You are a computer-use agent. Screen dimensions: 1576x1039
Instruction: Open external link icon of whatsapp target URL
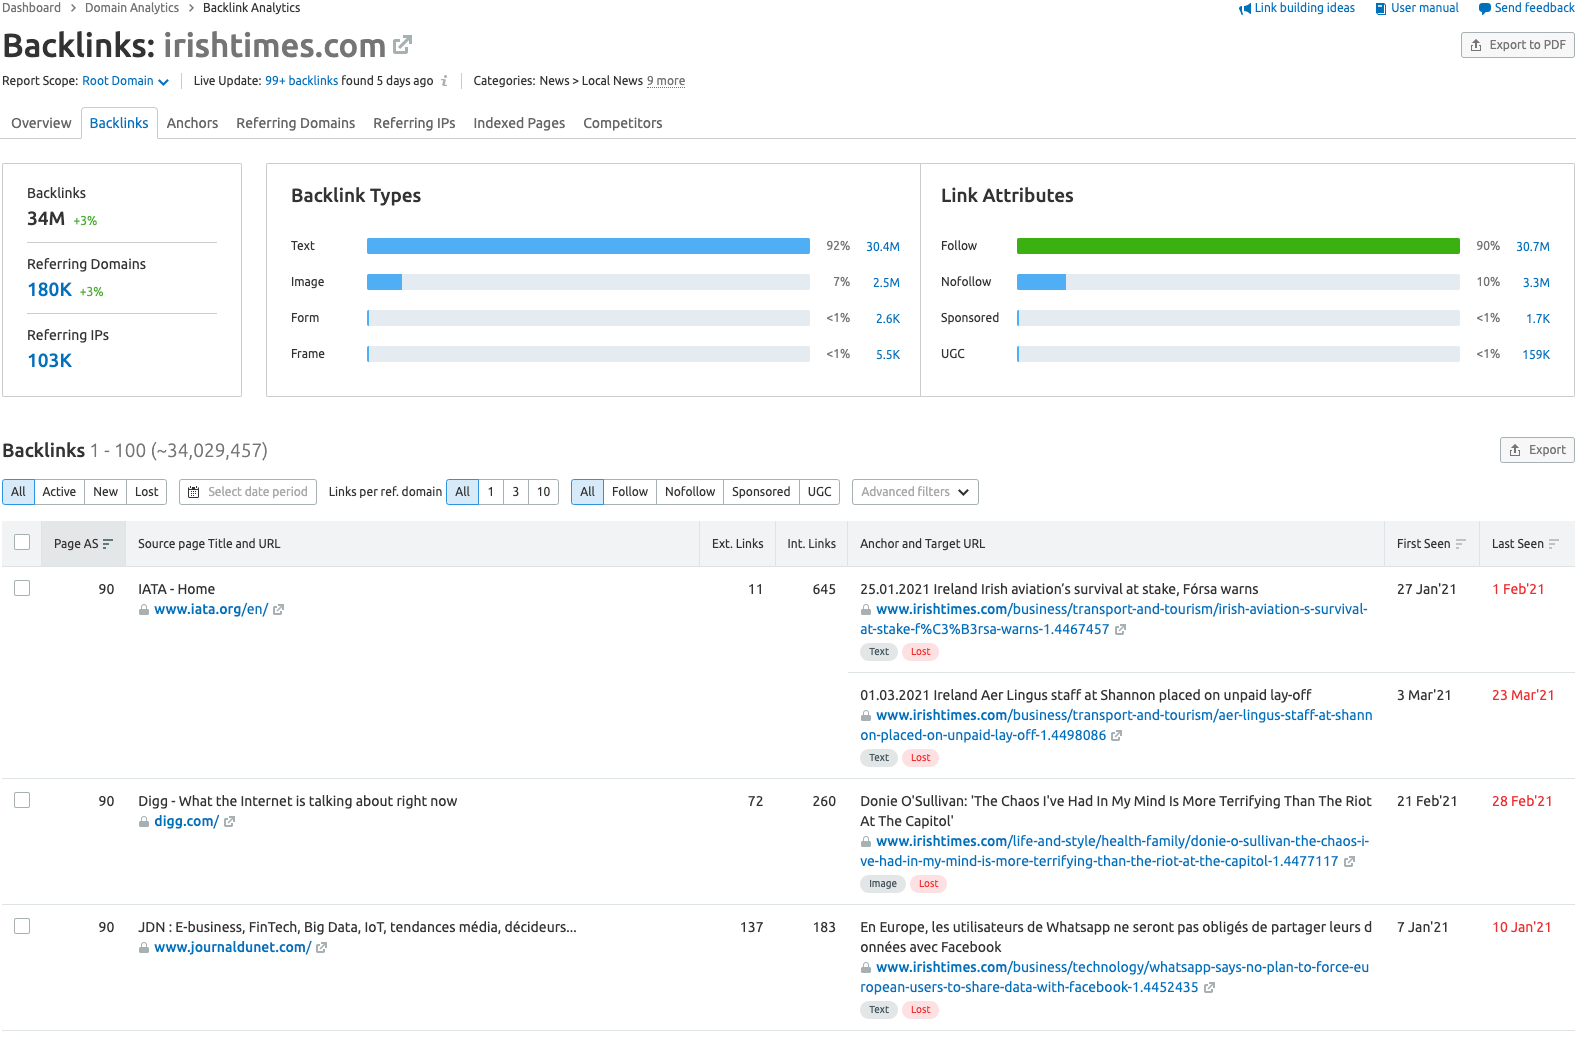pyautogui.click(x=1210, y=988)
